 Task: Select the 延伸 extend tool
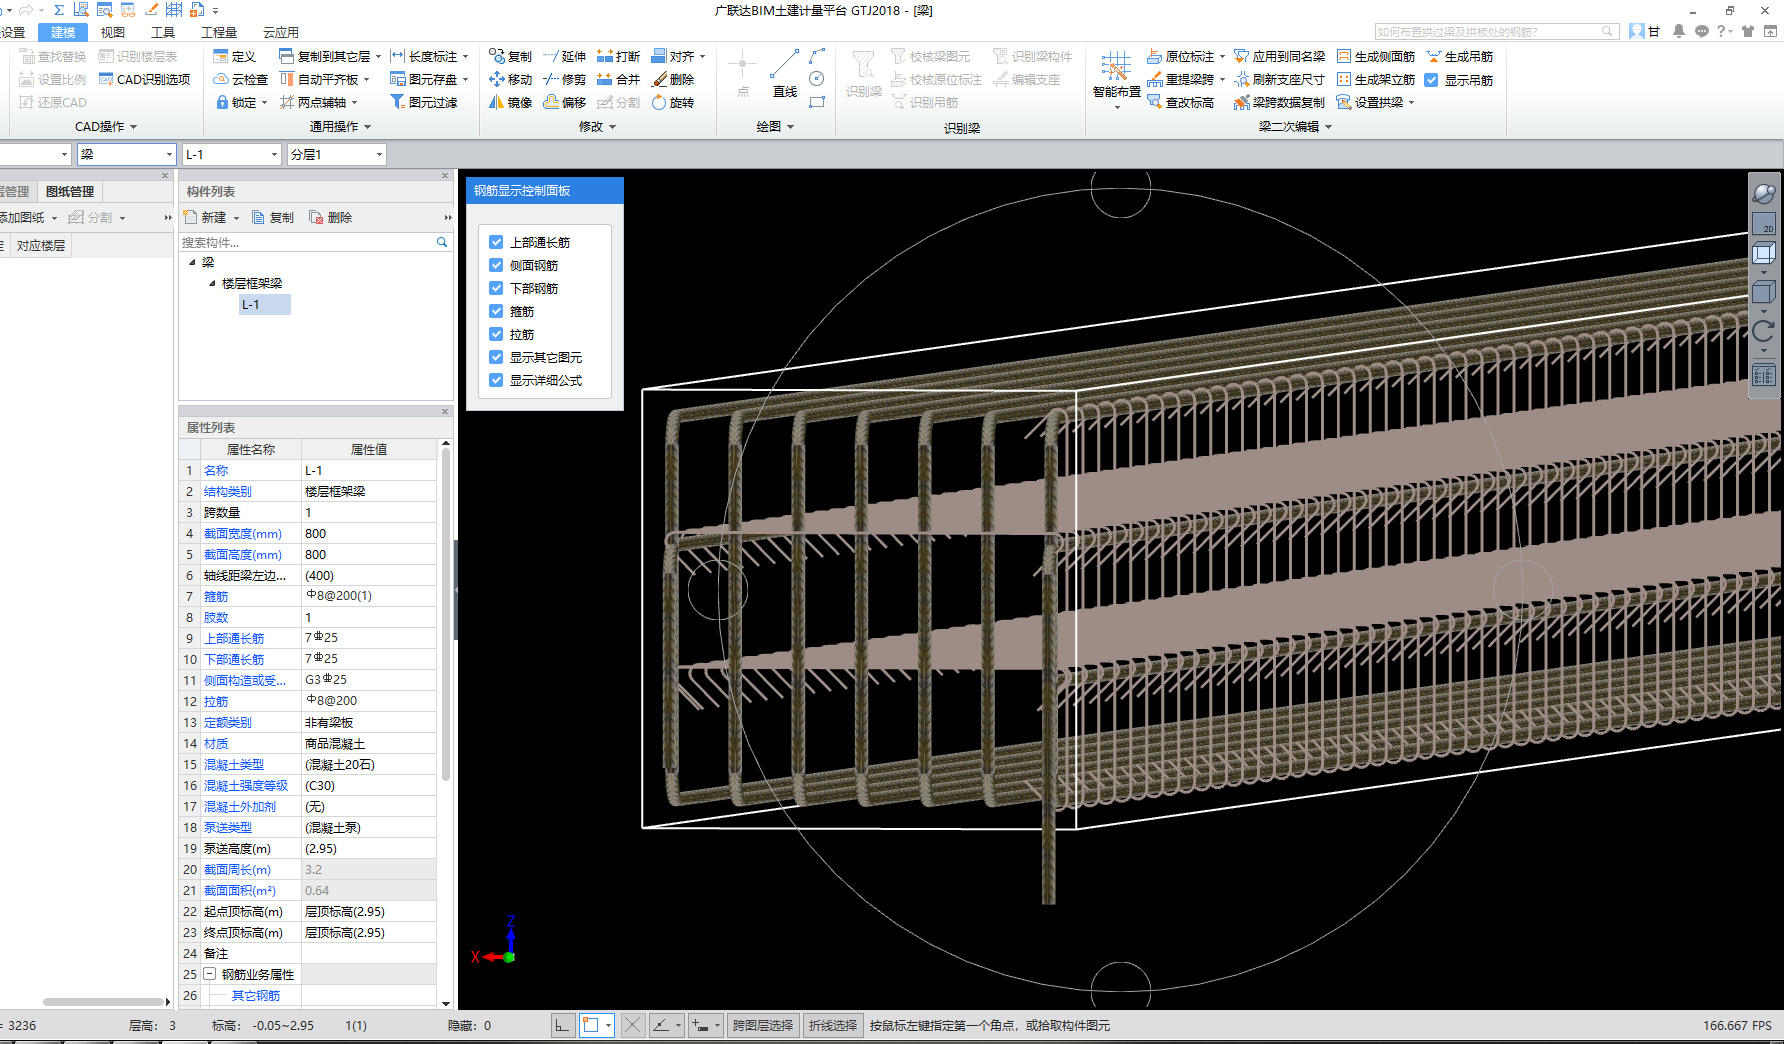click(x=564, y=56)
